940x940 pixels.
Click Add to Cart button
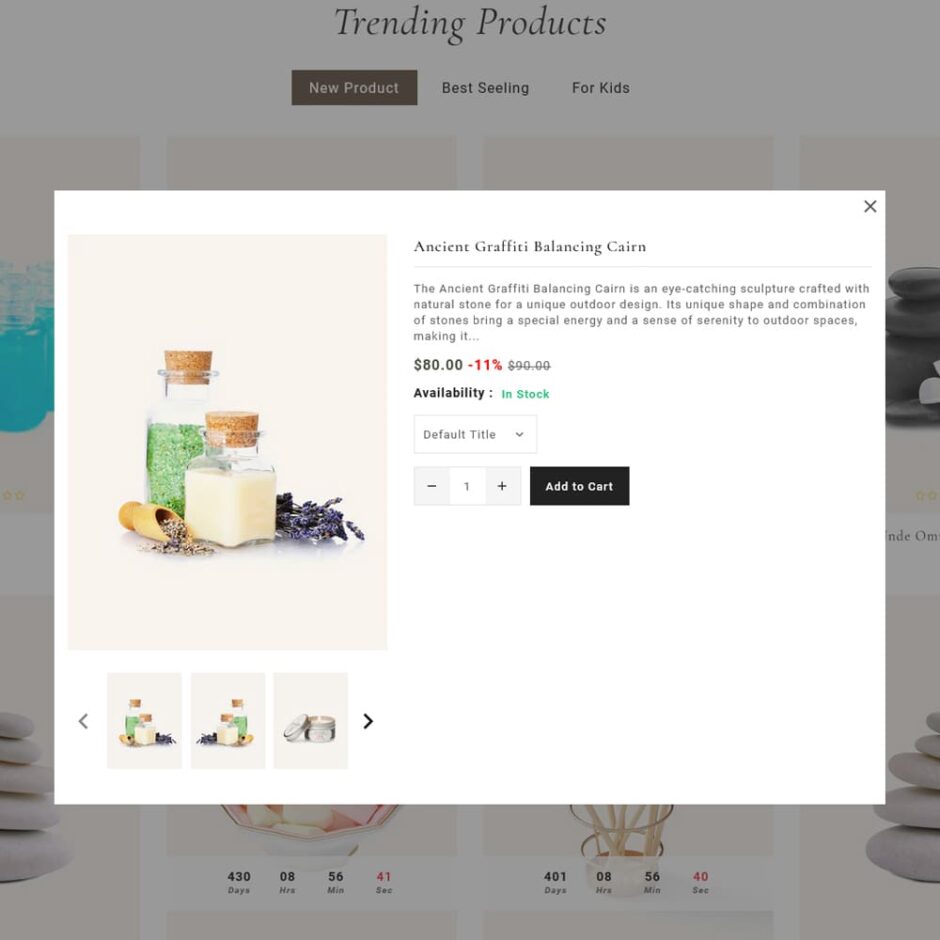coord(580,486)
